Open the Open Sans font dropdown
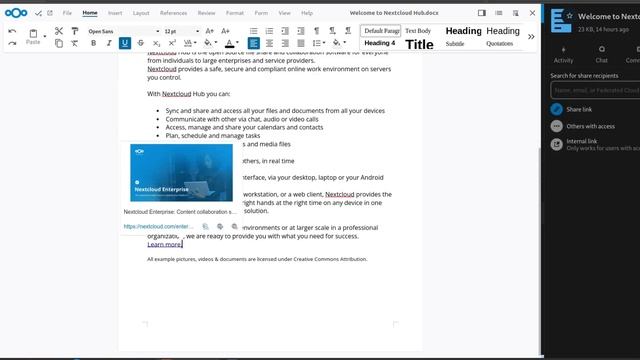 [158, 31]
